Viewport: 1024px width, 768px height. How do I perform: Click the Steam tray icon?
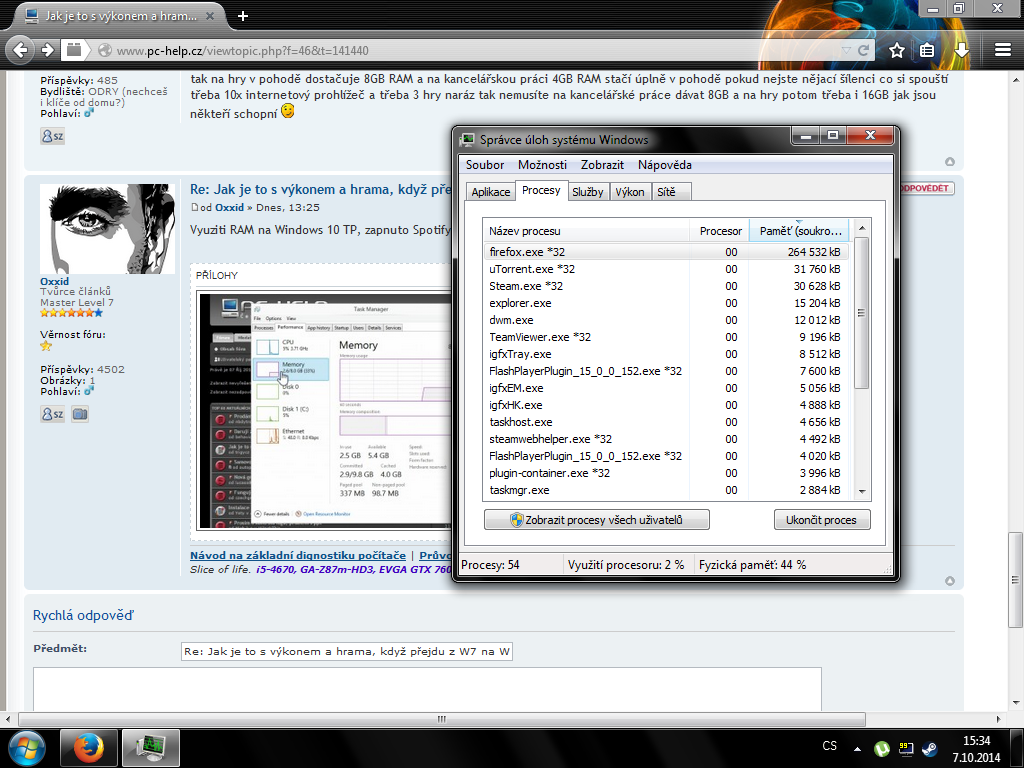(x=929, y=747)
